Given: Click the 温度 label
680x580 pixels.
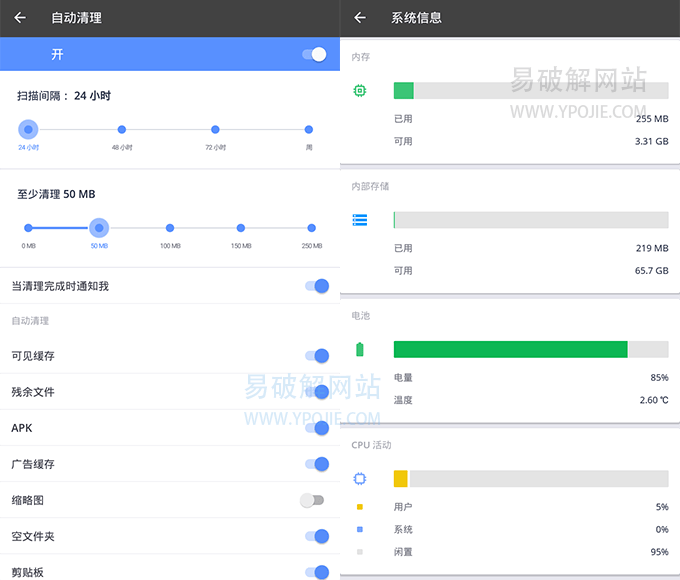Looking at the screenshot, I should [403, 400].
